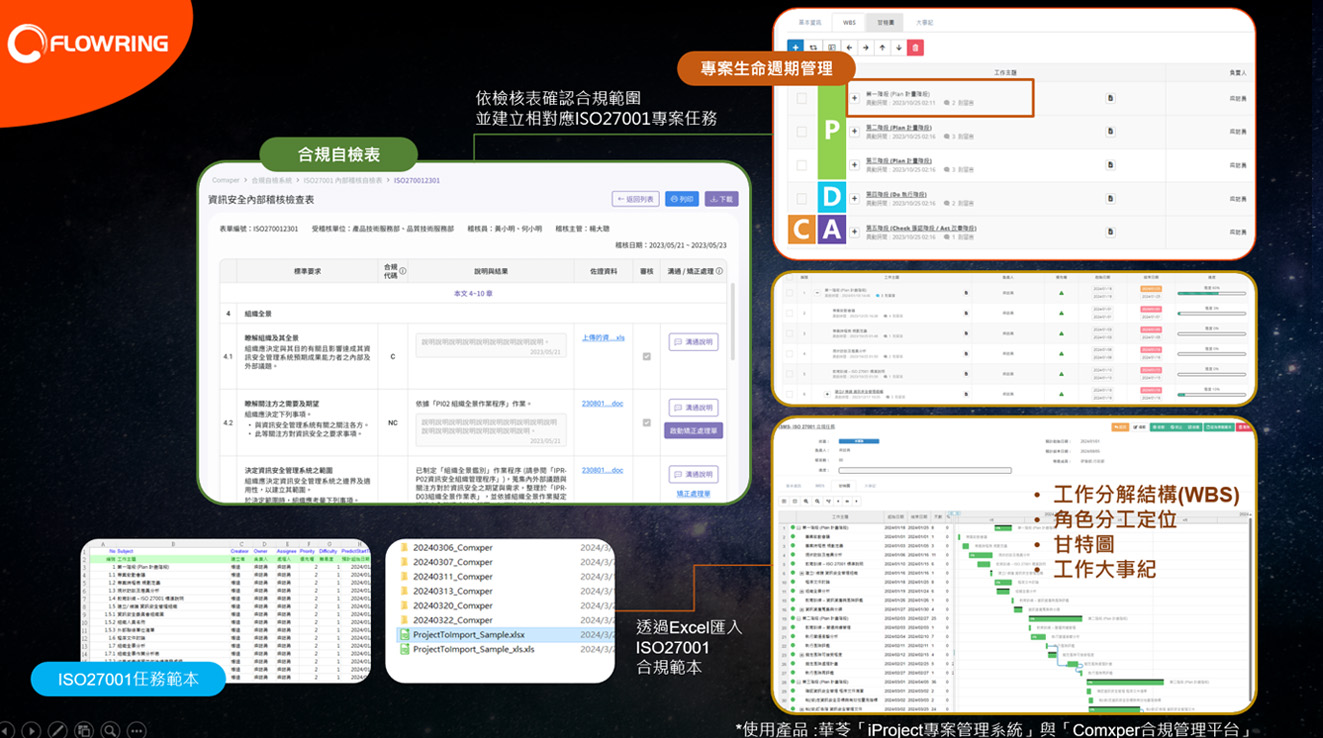Open see-all-slides icon in slideshow controls
This screenshot has width=1323, height=738.
tap(85, 730)
